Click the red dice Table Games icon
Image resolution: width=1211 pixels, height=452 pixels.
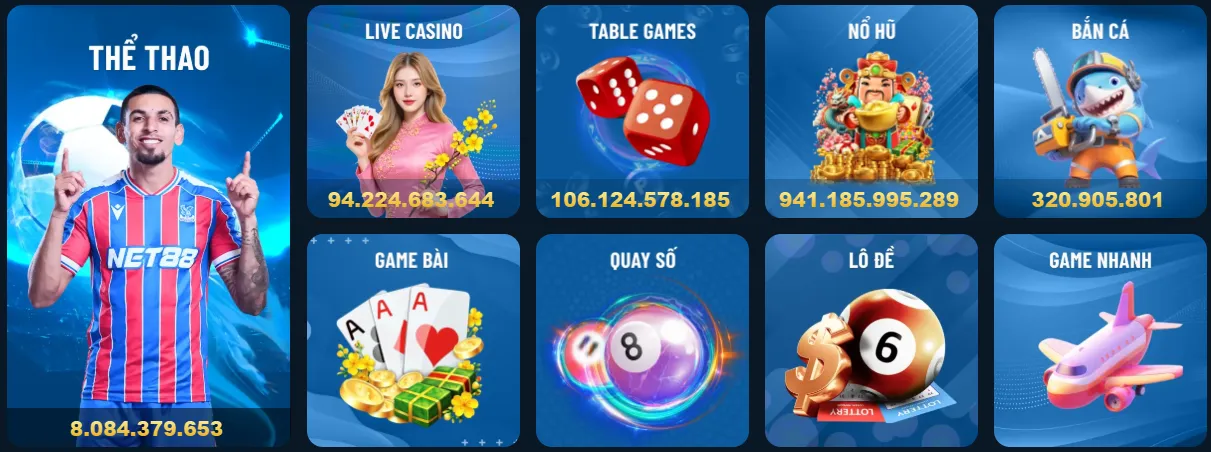point(643,109)
